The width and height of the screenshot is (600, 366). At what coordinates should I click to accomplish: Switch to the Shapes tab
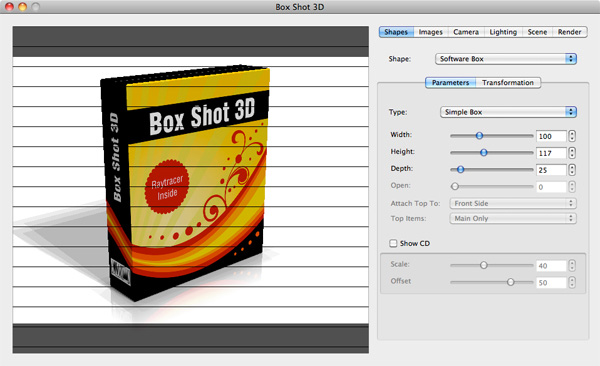tap(396, 32)
